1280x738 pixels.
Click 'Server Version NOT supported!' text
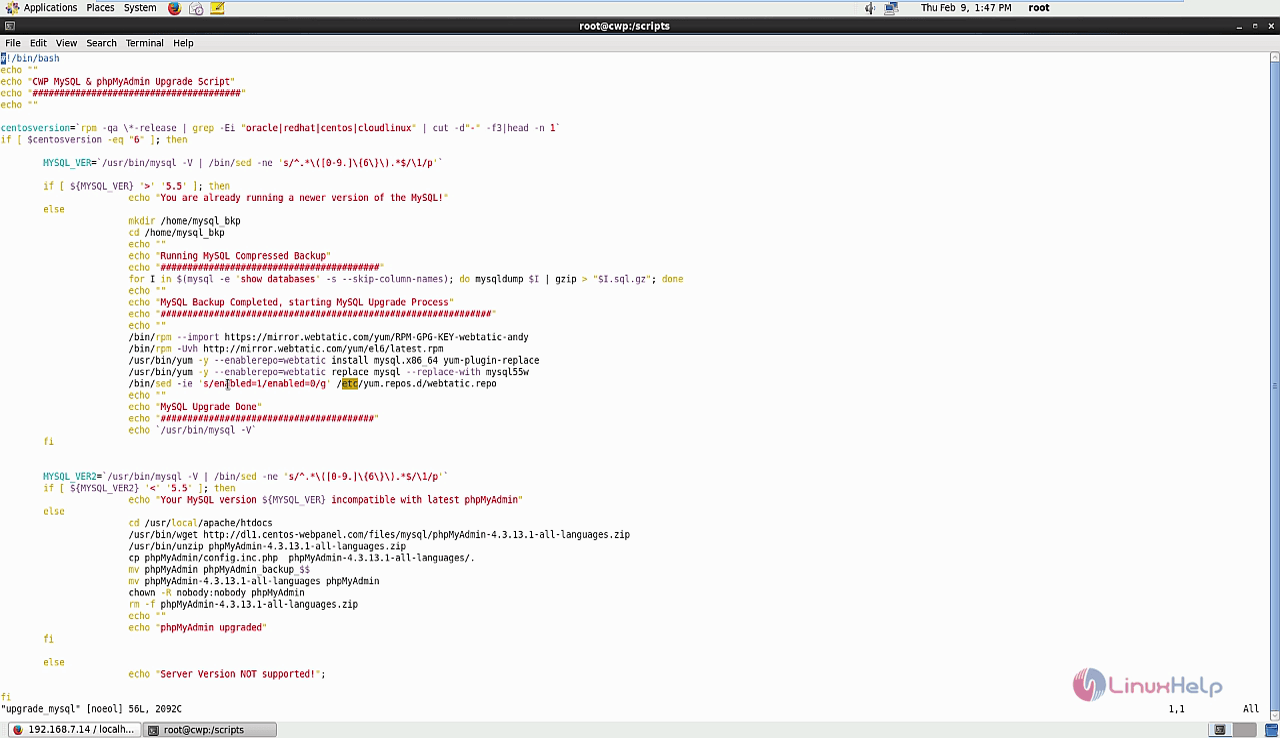click(x=238, y=674)
